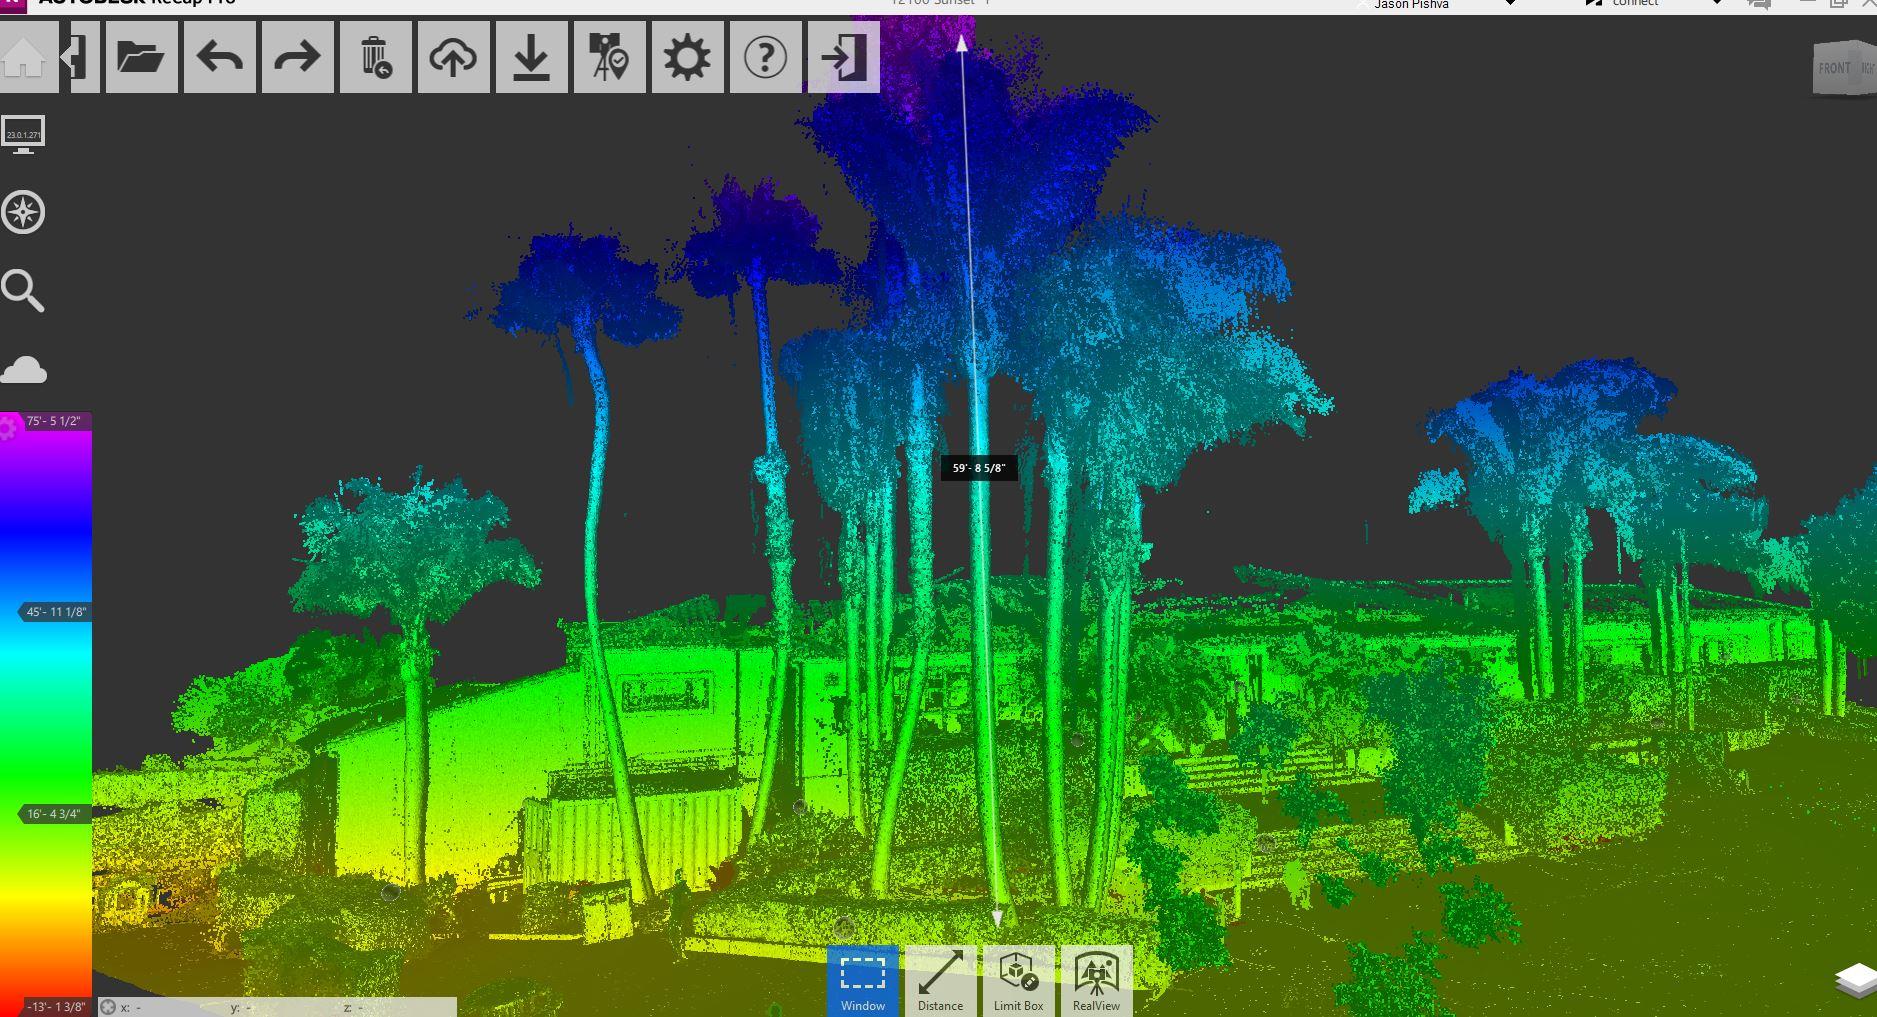Open the scan location tripod icon
Screen dimensions: 1877x1017
[609, 58]
